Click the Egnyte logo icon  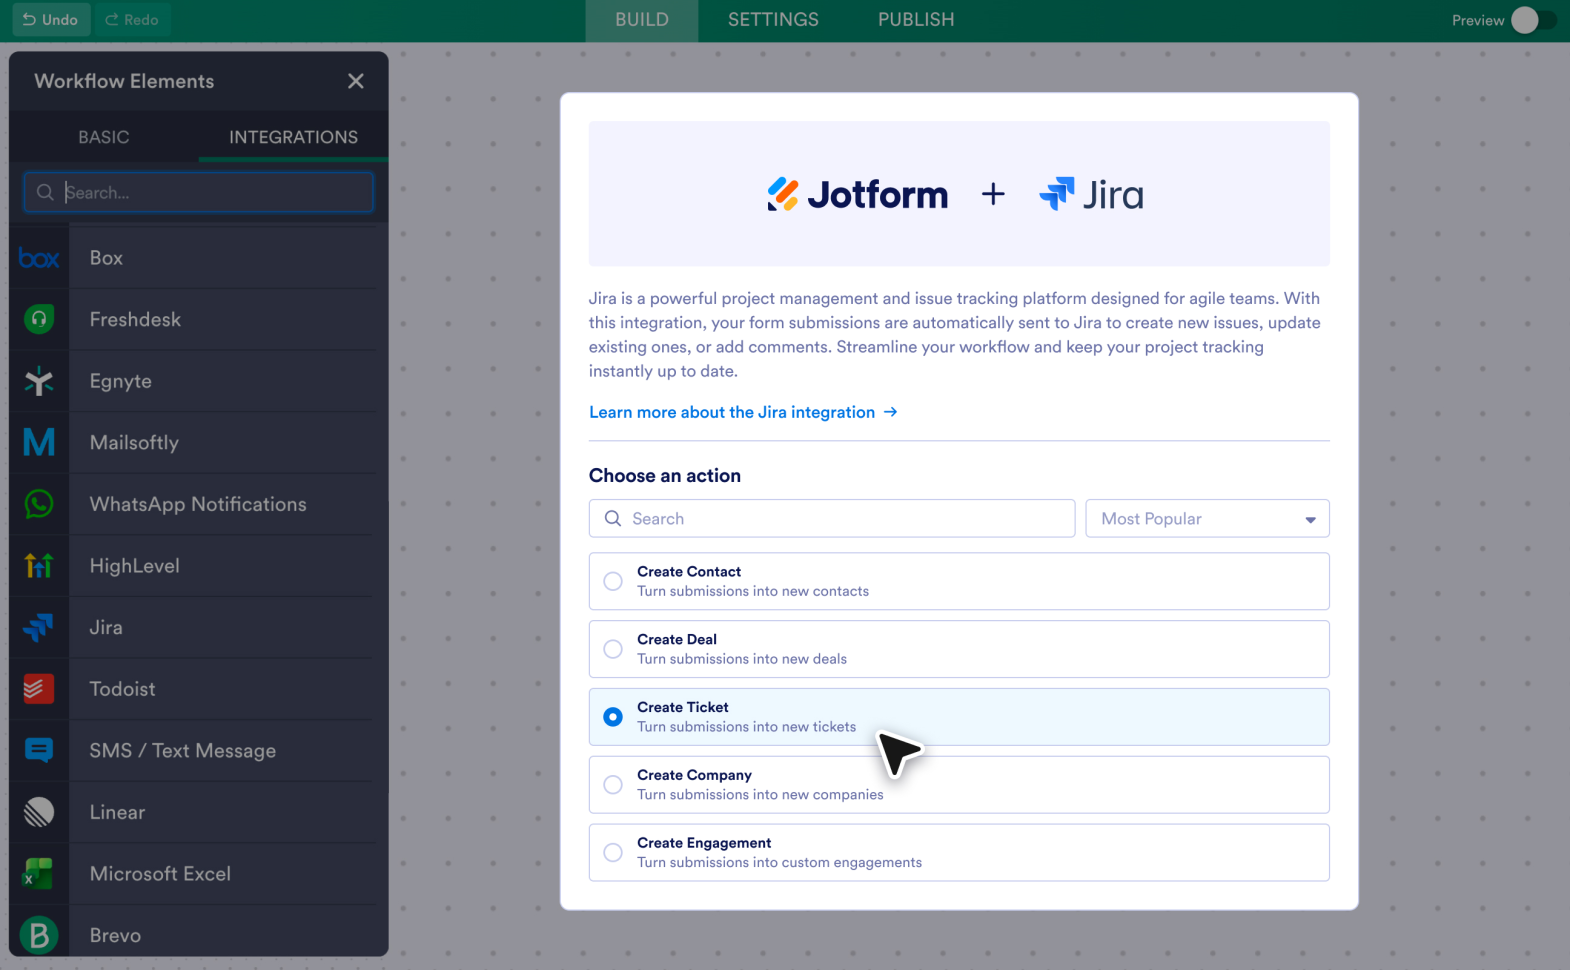tap(39, 381)
